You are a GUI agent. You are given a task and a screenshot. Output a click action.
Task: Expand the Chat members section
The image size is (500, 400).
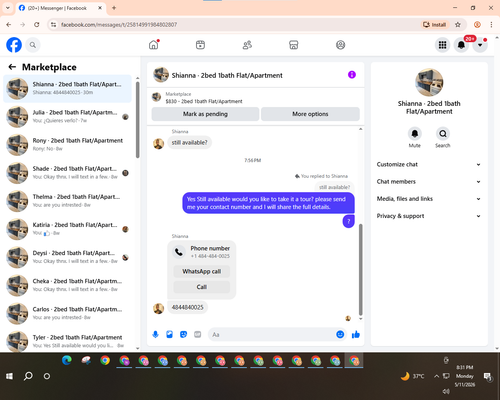[x=429, y=182]
